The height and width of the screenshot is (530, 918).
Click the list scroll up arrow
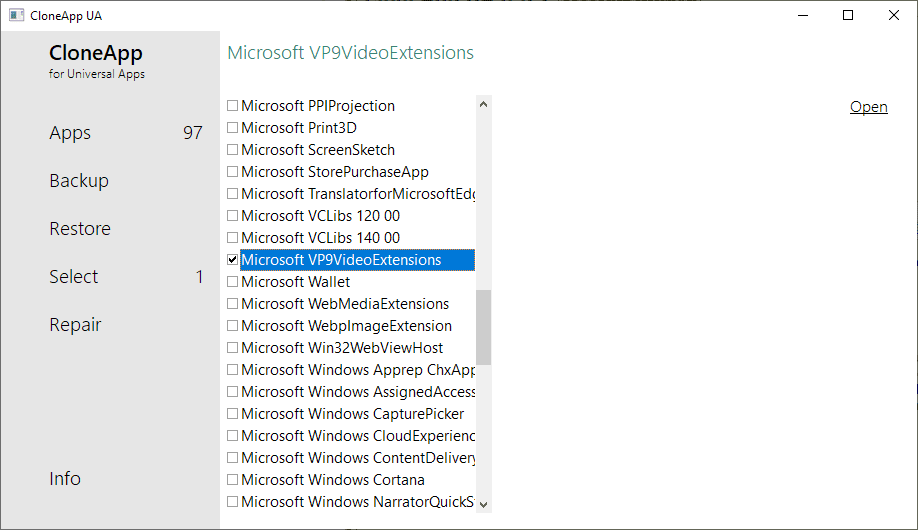coord(483,104)
